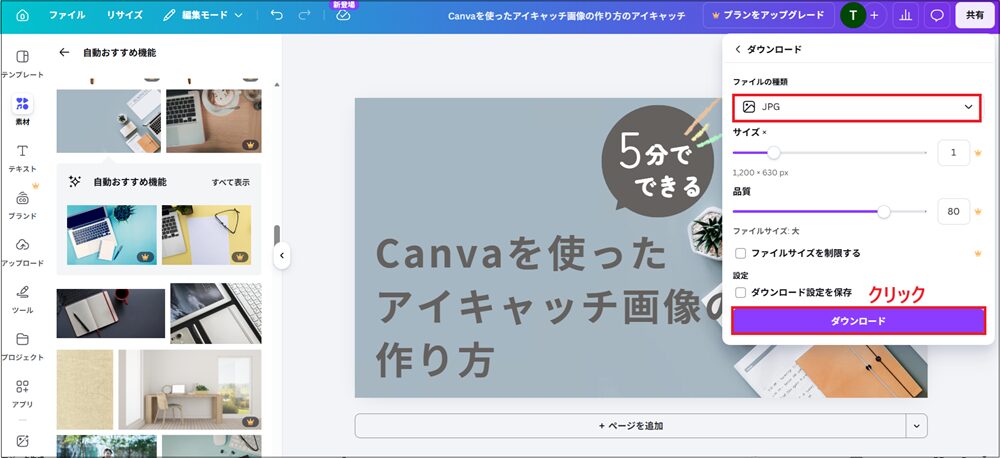Select the desk stationery on grey thumbnail
Screen dimensions: 1000x458
point(109,121)
